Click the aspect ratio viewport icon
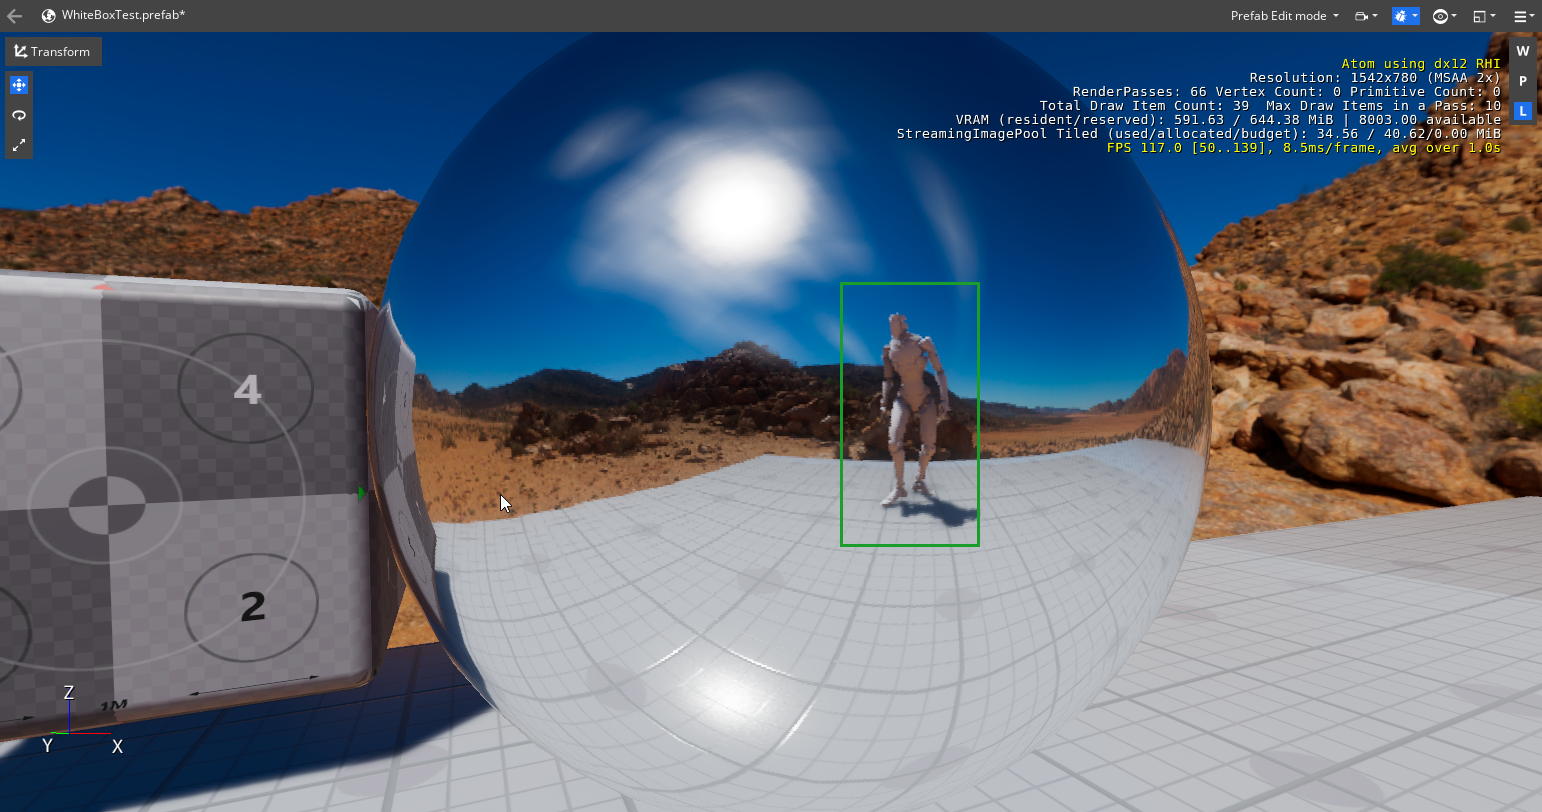Screen dimensions: 1542x812 1481,16
